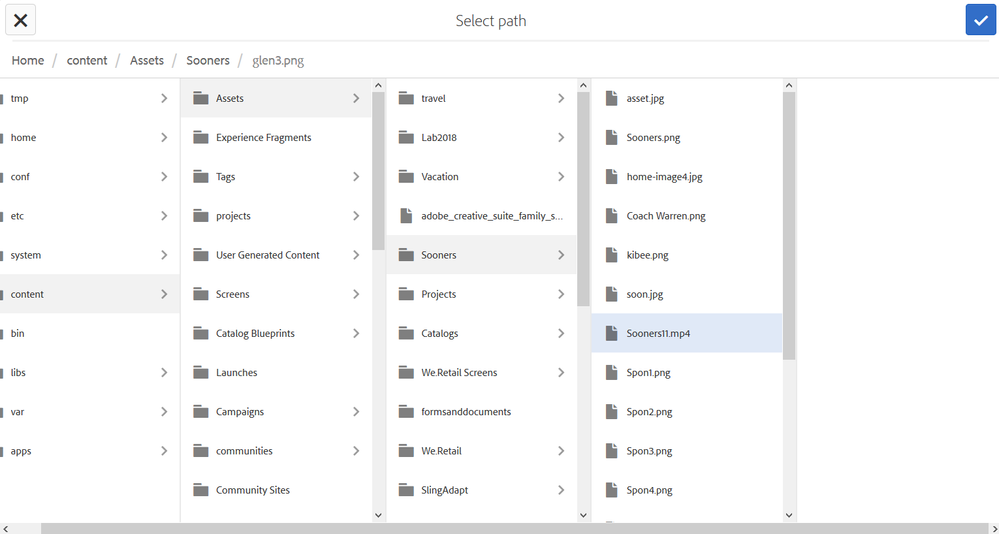
Task: Expand the We.Retail Screens chevron
Action: tap(561, 373)
